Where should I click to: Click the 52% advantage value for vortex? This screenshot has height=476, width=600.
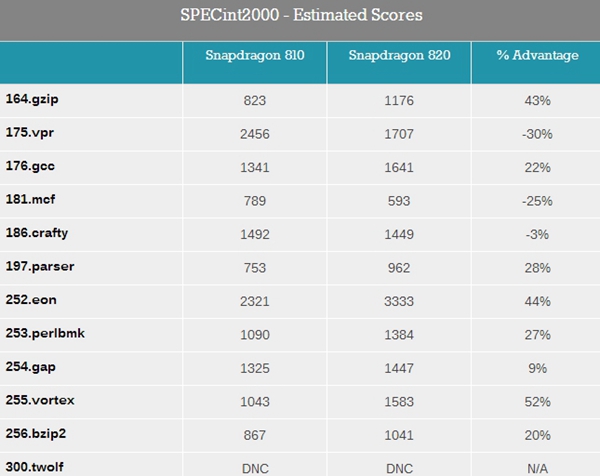click(537, 401)
